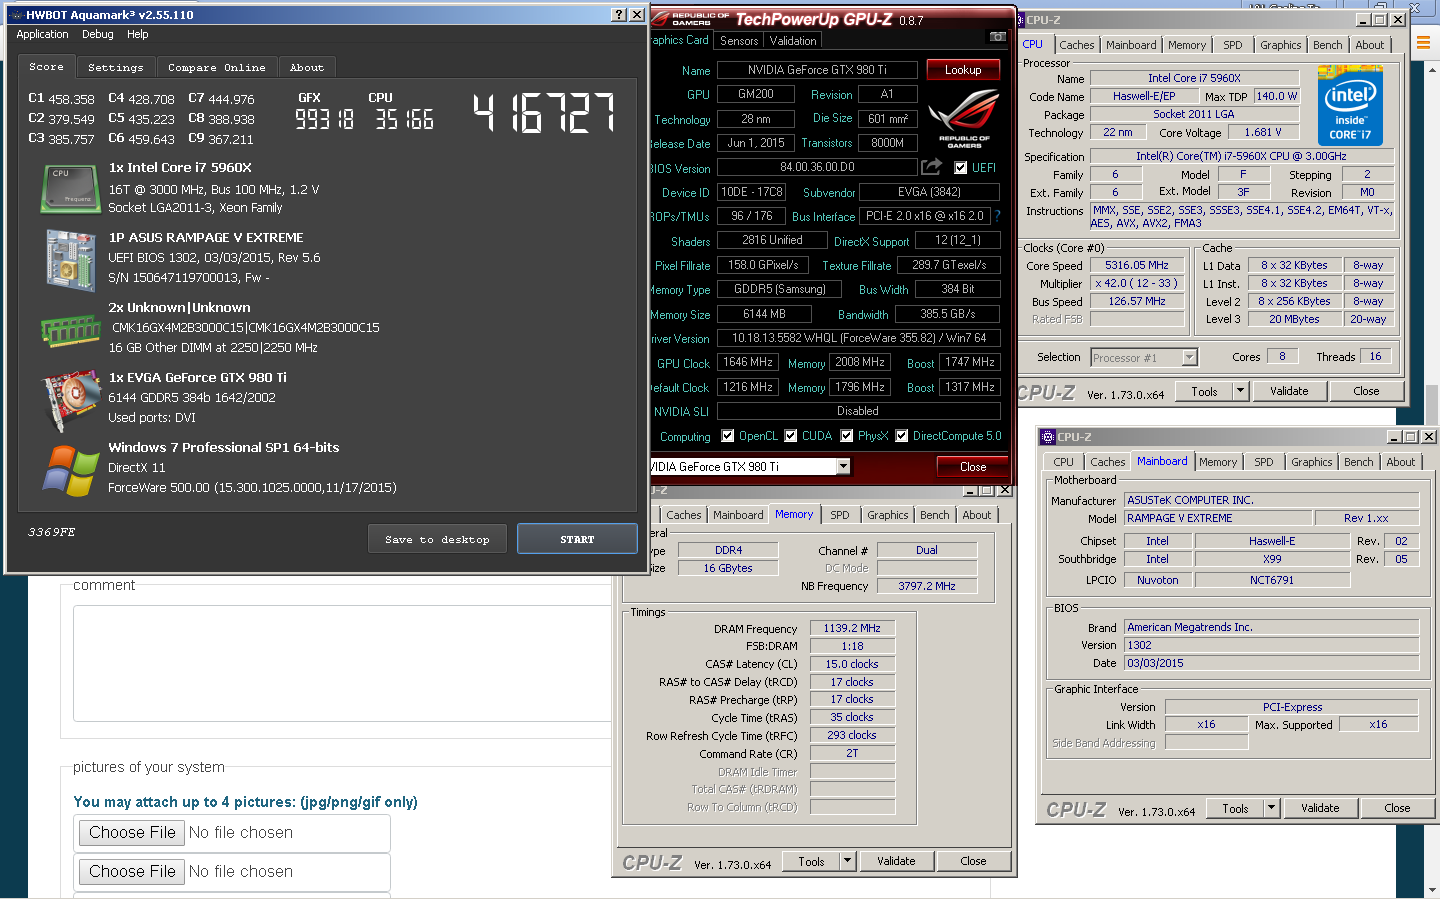Screen dimensions: 1440x900
Task: Click the motherboard icon next to ASUS RAMPAGE
Action: pyautogui.click(x=70, y=259)
